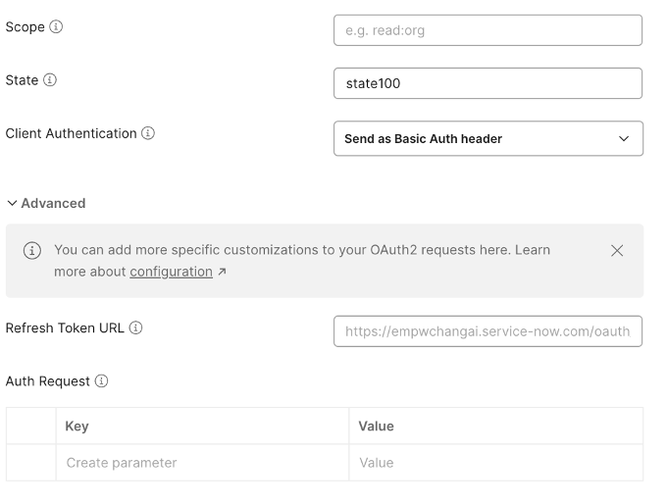The image size is (667, 500).
Task: Collapse the Advanced section
Action: coord(12,203)
